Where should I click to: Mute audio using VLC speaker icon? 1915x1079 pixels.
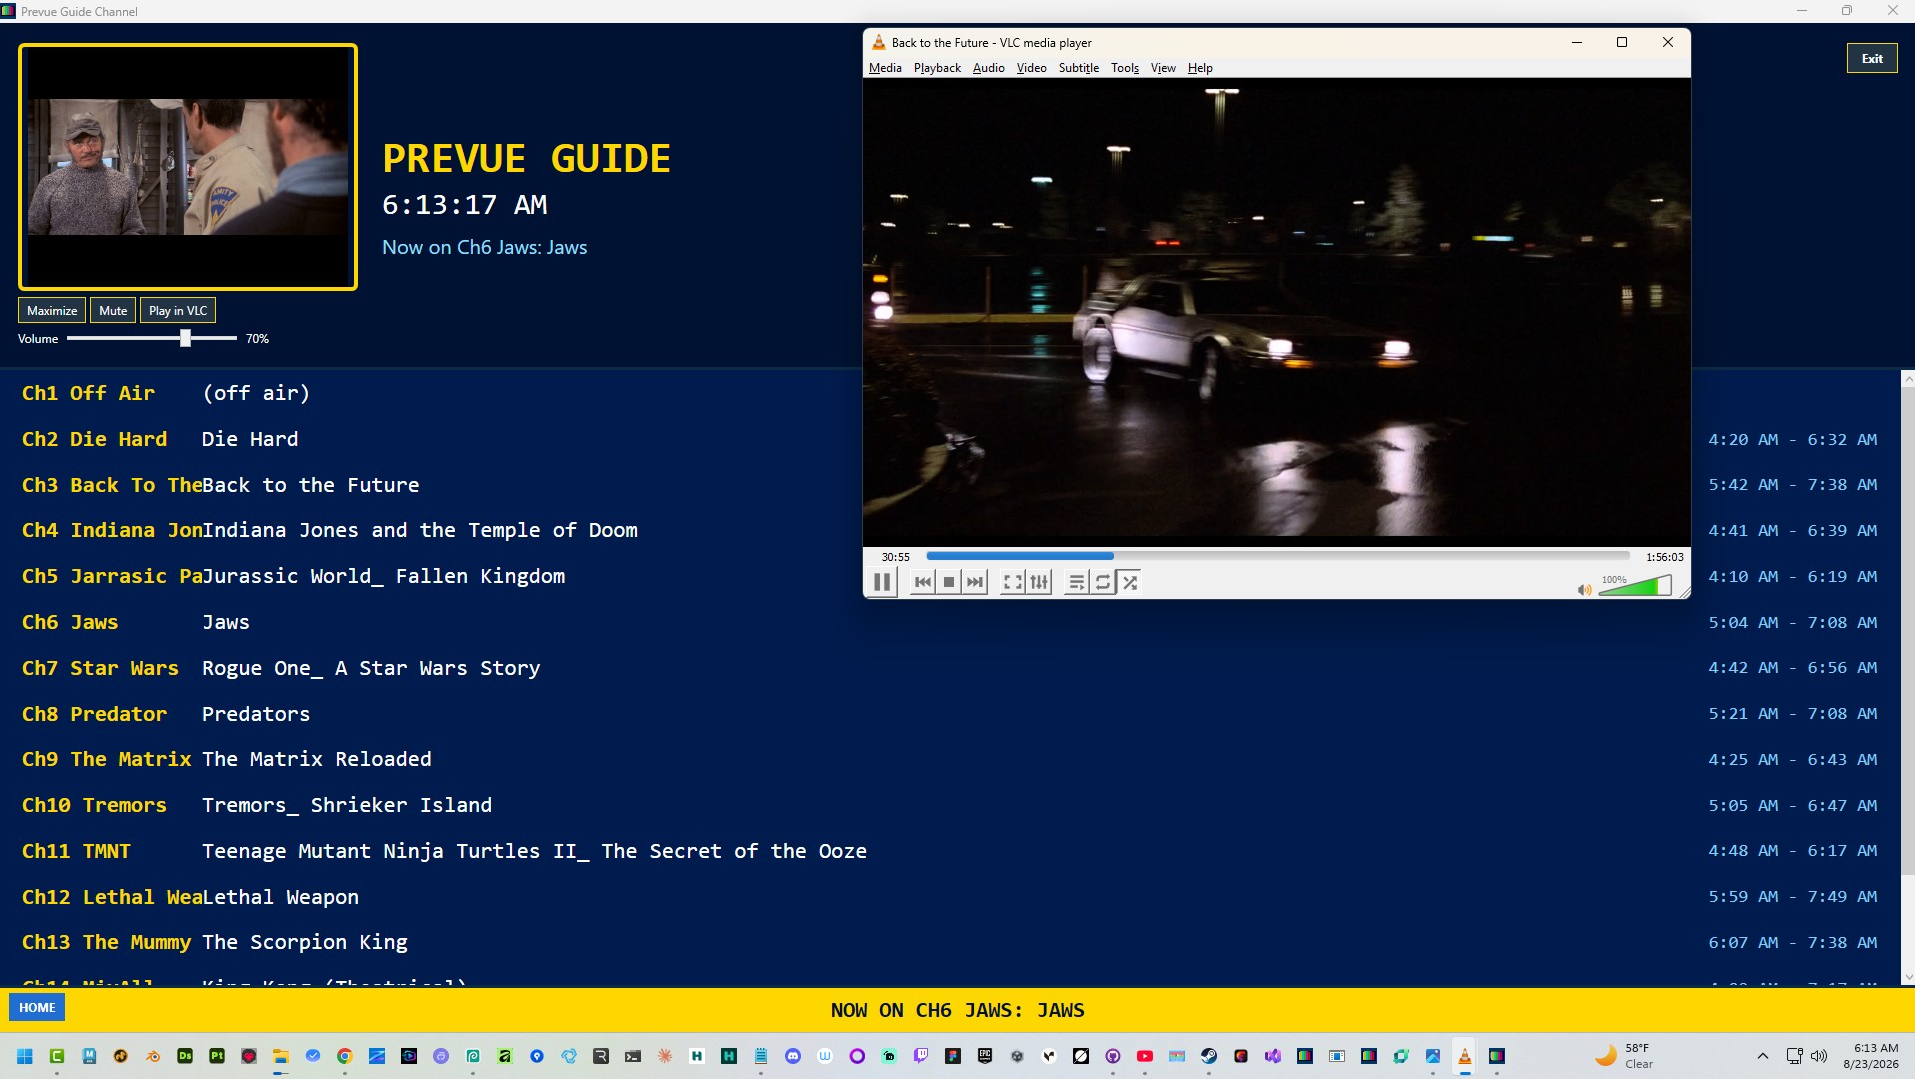pos(1584,590)
